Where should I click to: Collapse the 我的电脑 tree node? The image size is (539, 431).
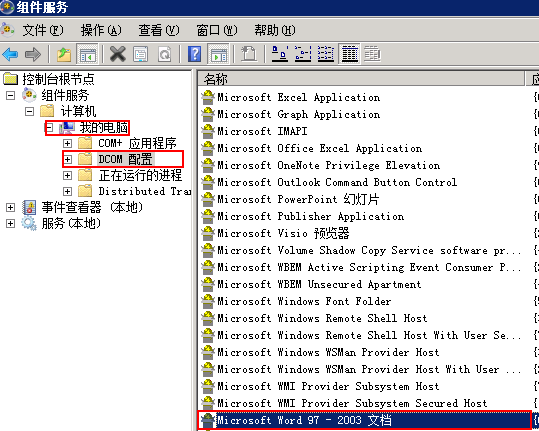49,128
